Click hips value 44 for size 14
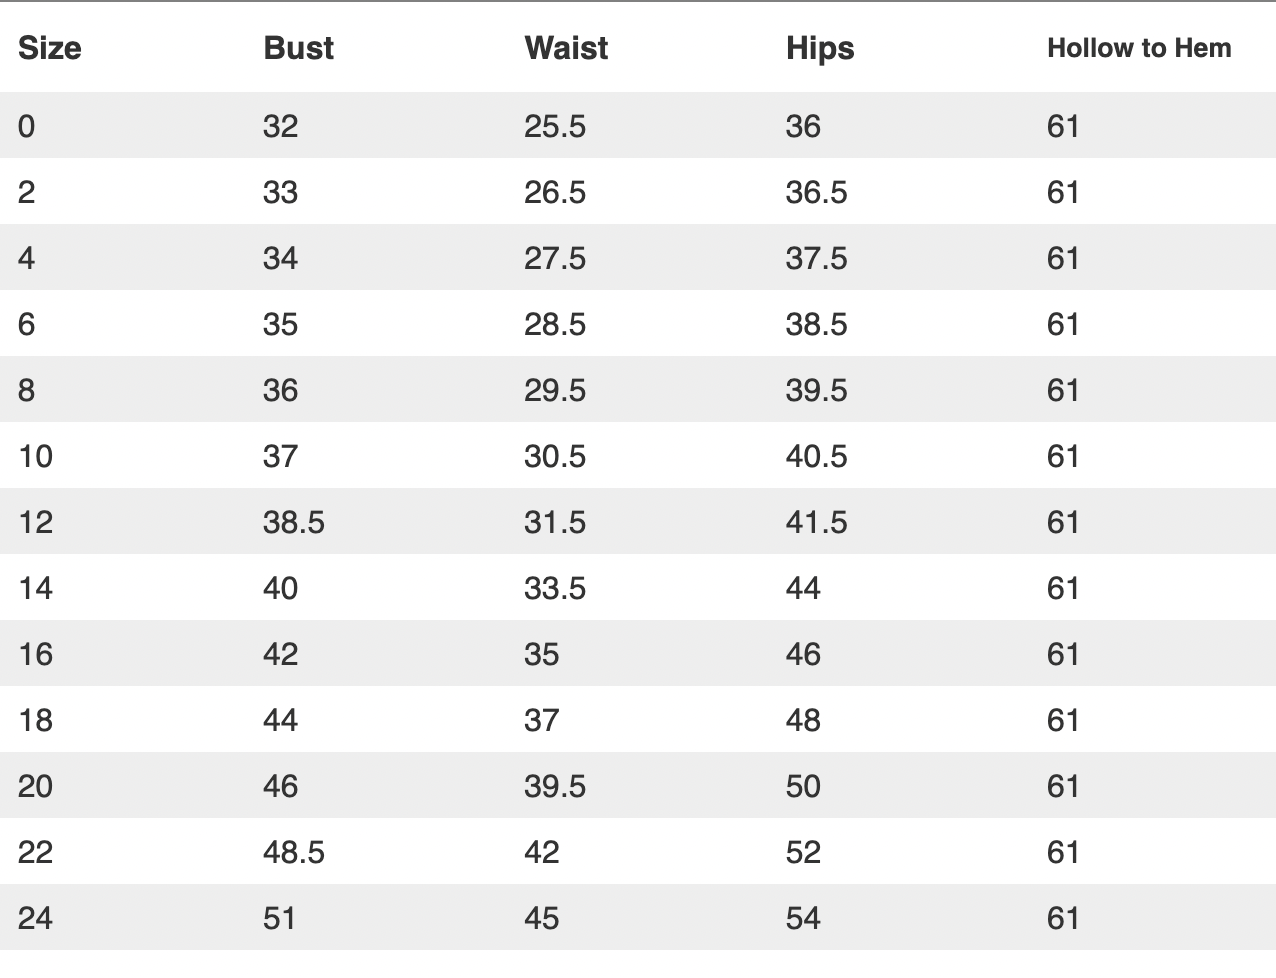Image resolution: width=1276 pixels, height=978 pixels. pos(803,588)
